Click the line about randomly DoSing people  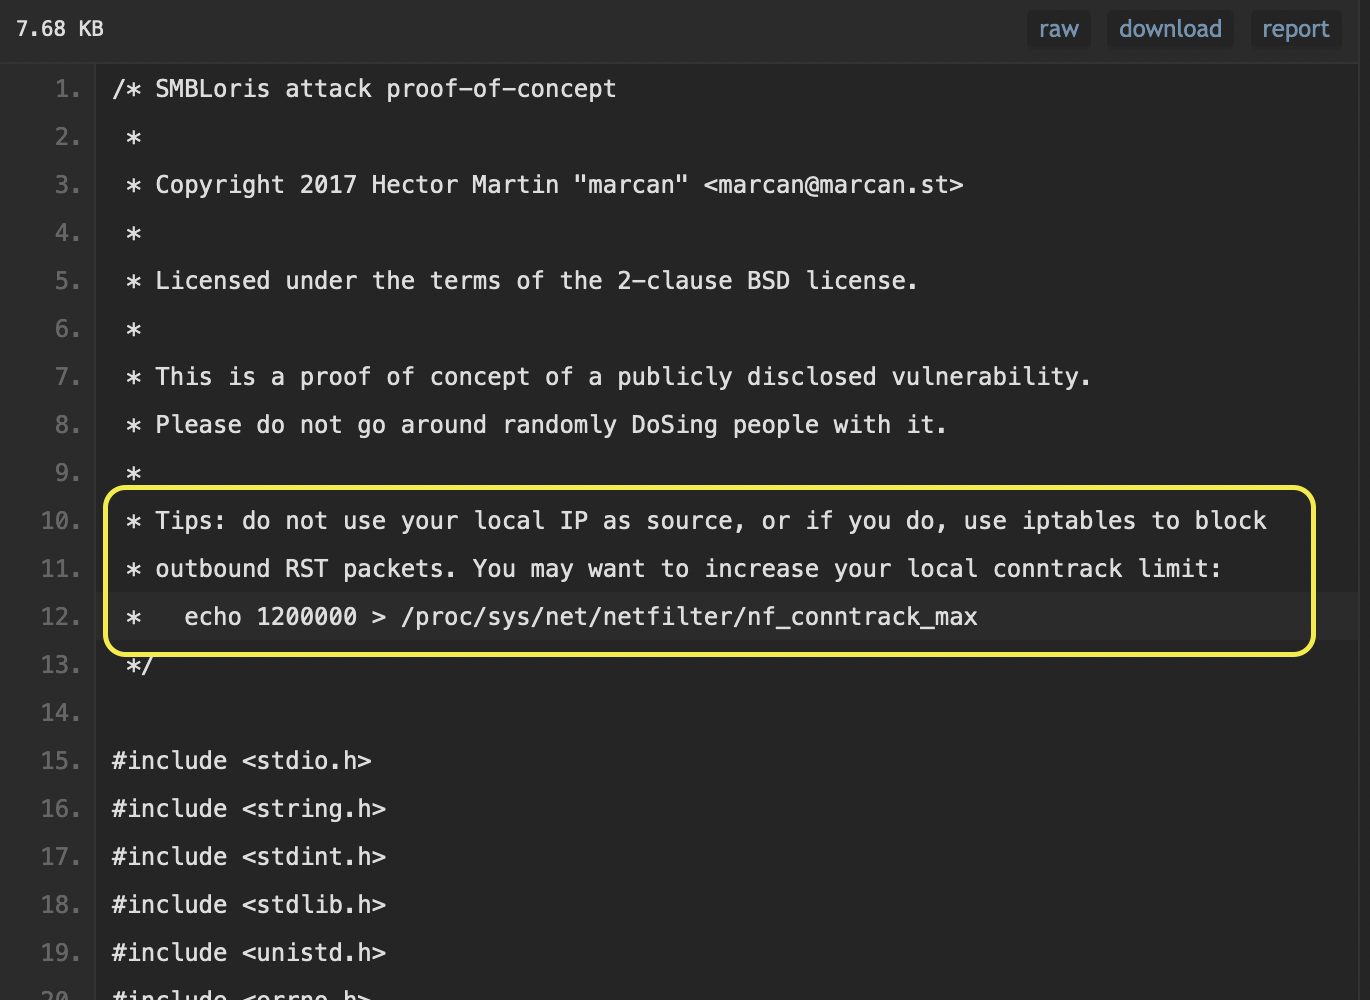point(536,425)
